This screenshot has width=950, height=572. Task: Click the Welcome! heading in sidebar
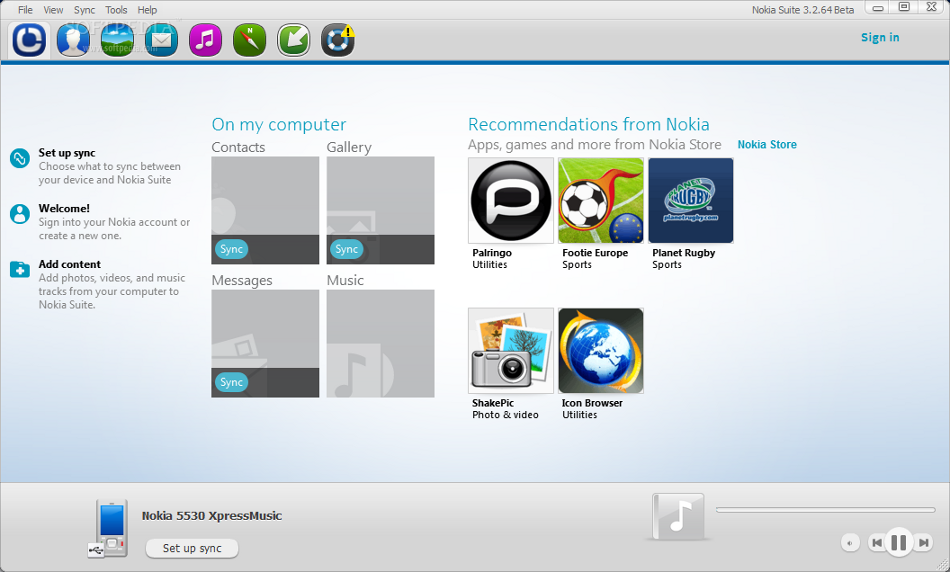point(64,208)
